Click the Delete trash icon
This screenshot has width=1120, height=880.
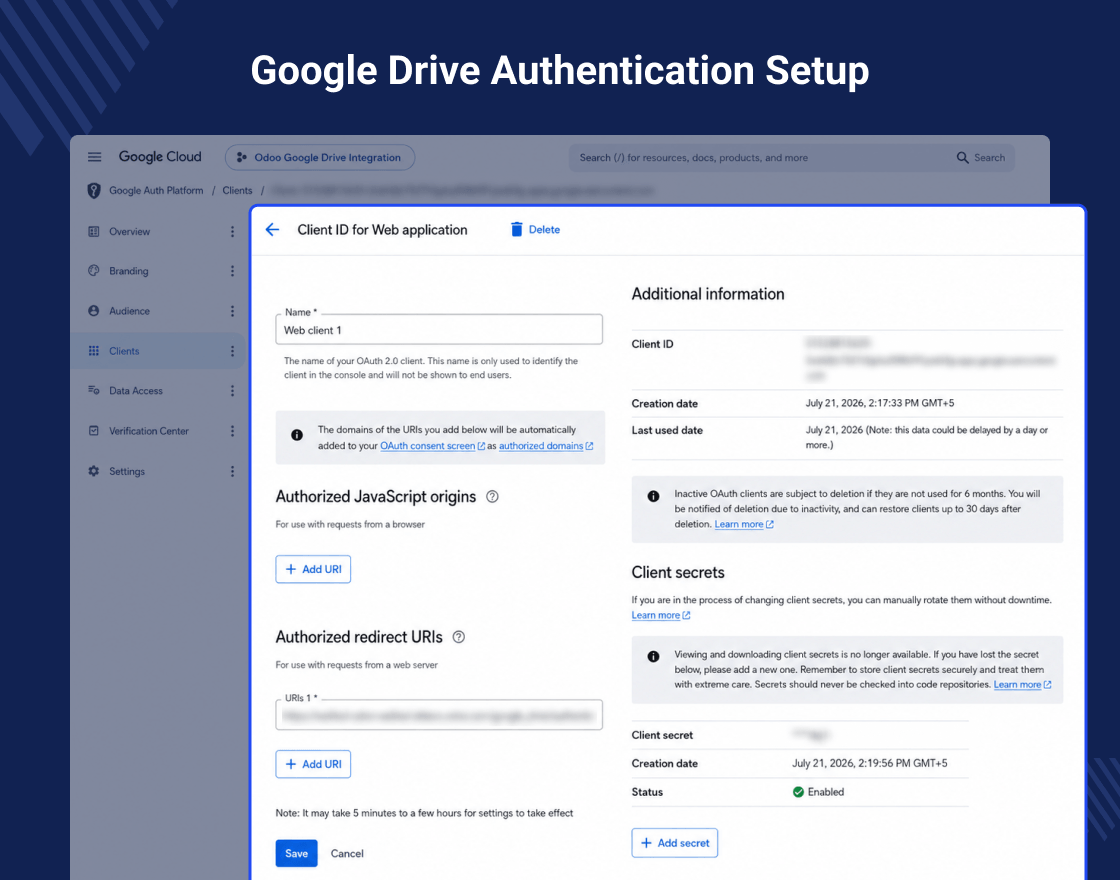[516, 229]
